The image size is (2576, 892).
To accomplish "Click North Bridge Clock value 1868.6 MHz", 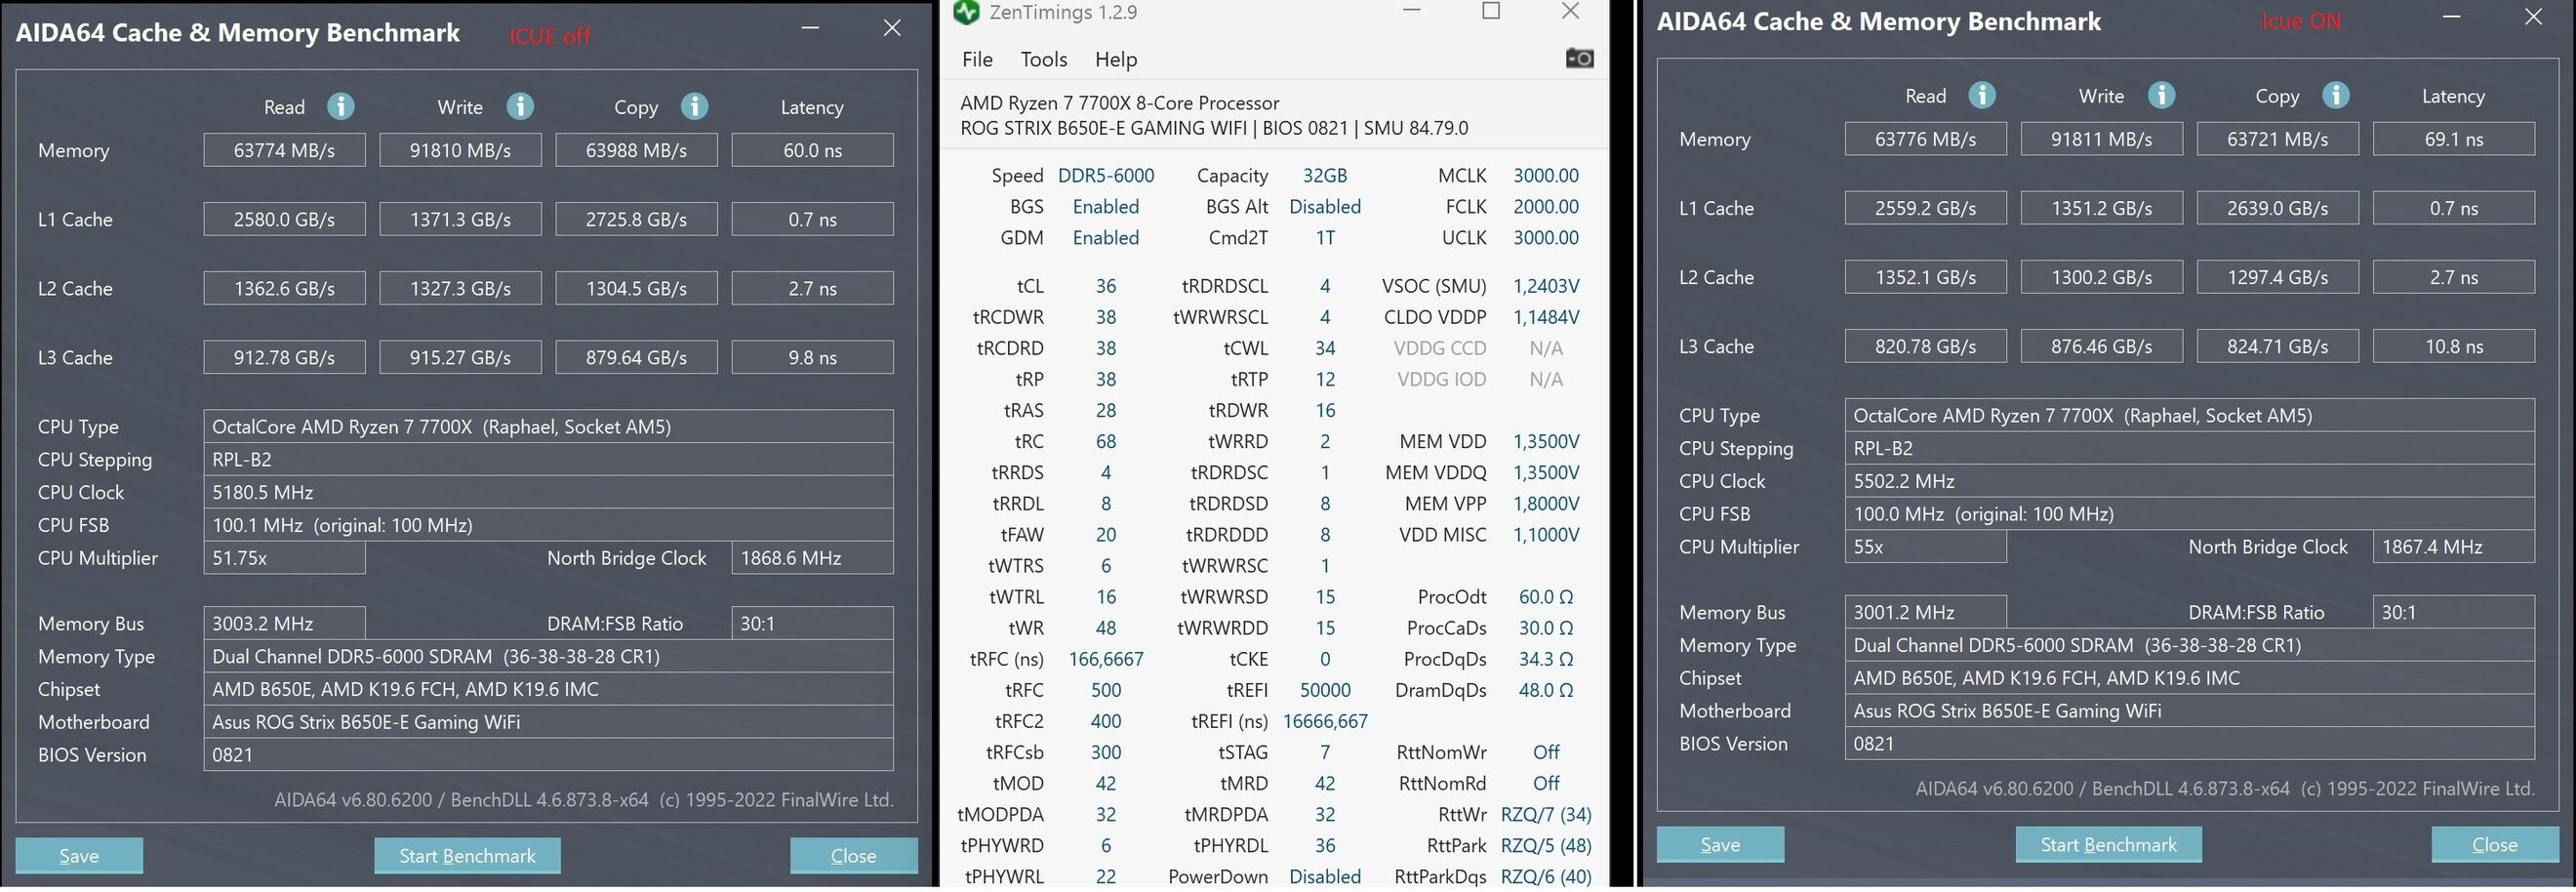I will 812,558.
